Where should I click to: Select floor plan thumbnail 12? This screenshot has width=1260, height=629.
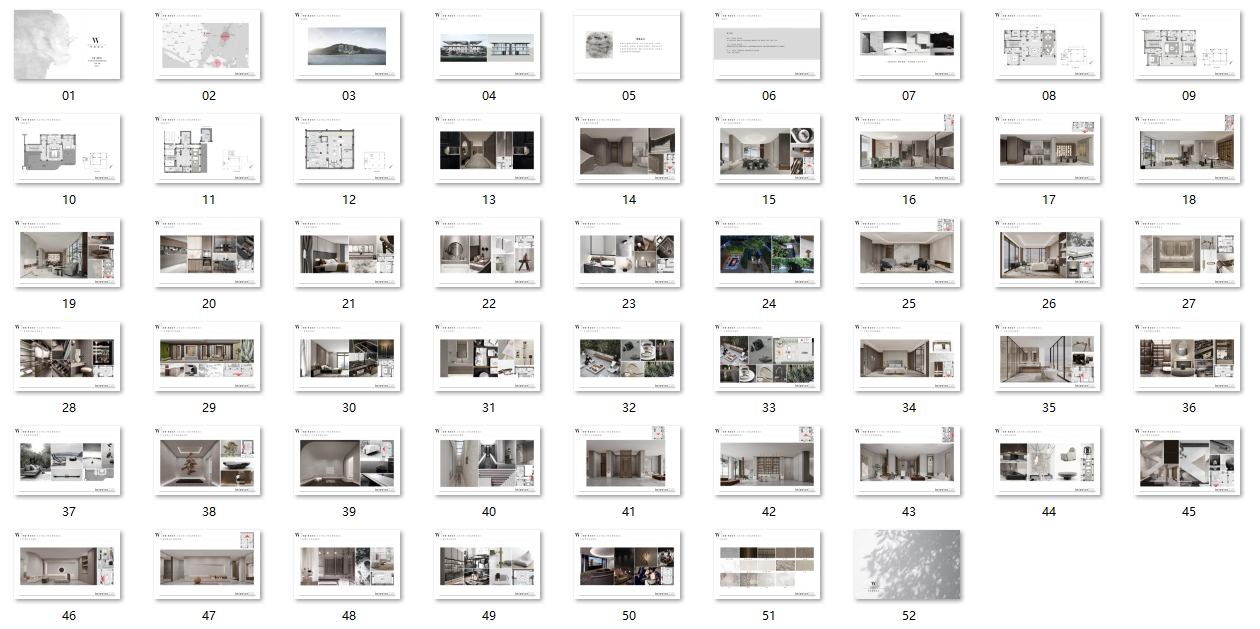click(x=348, y=149)
